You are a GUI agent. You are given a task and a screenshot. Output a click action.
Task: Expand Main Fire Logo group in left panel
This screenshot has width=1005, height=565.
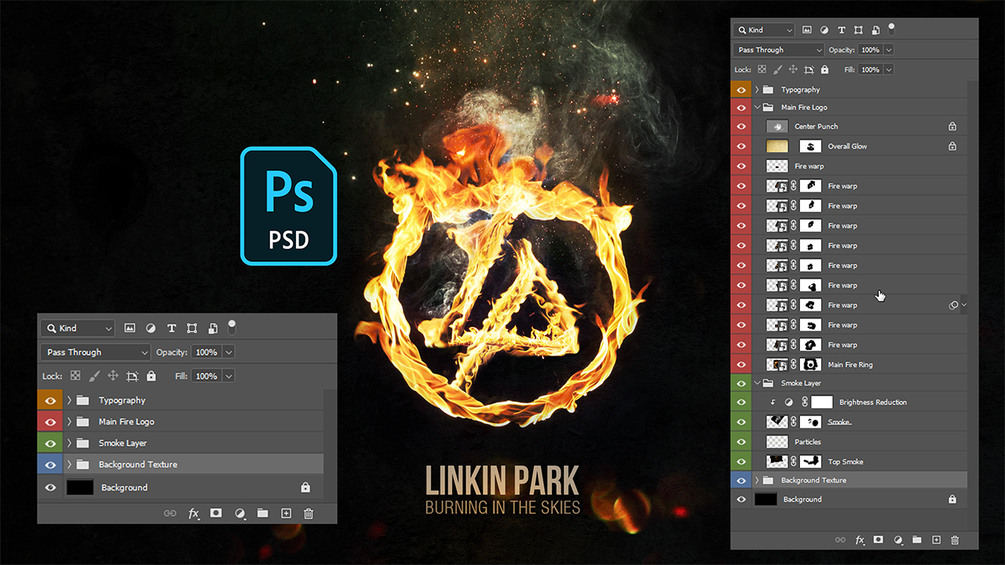pyautogui.click(x=69, y=422)
